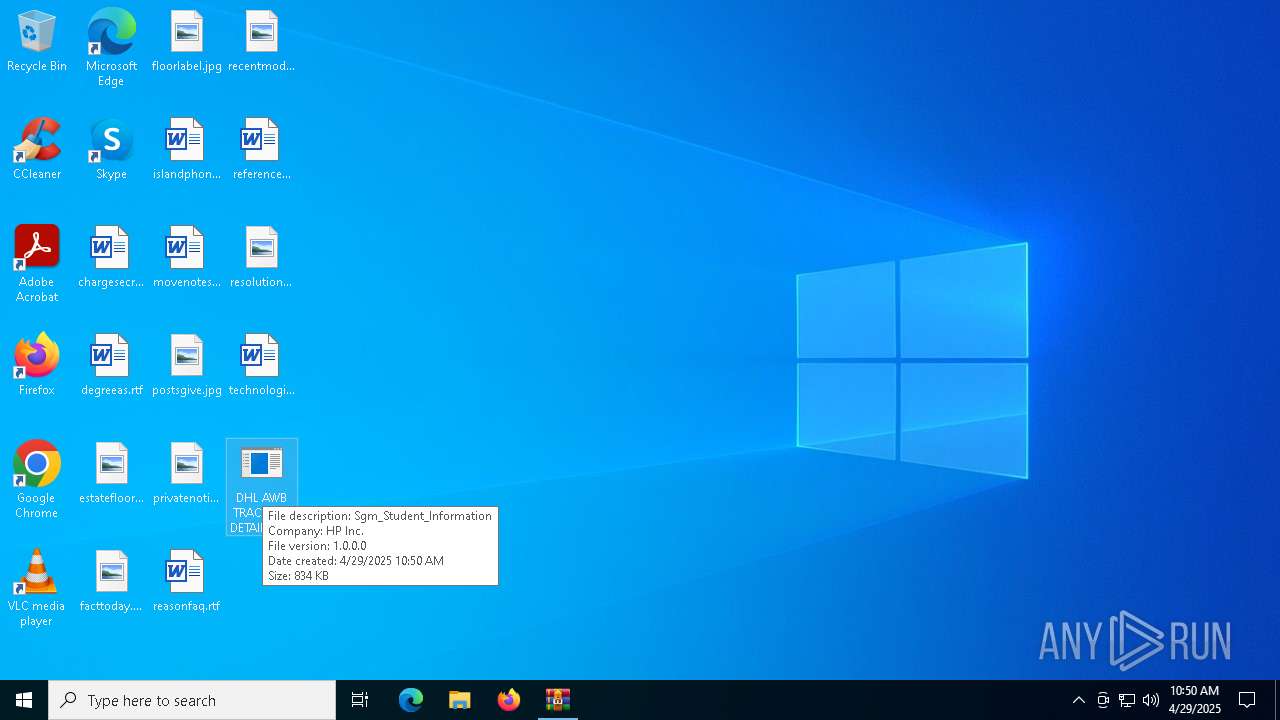Open File Explorer from the taskbar
The image size is (1280, 720).
point(460,700)
